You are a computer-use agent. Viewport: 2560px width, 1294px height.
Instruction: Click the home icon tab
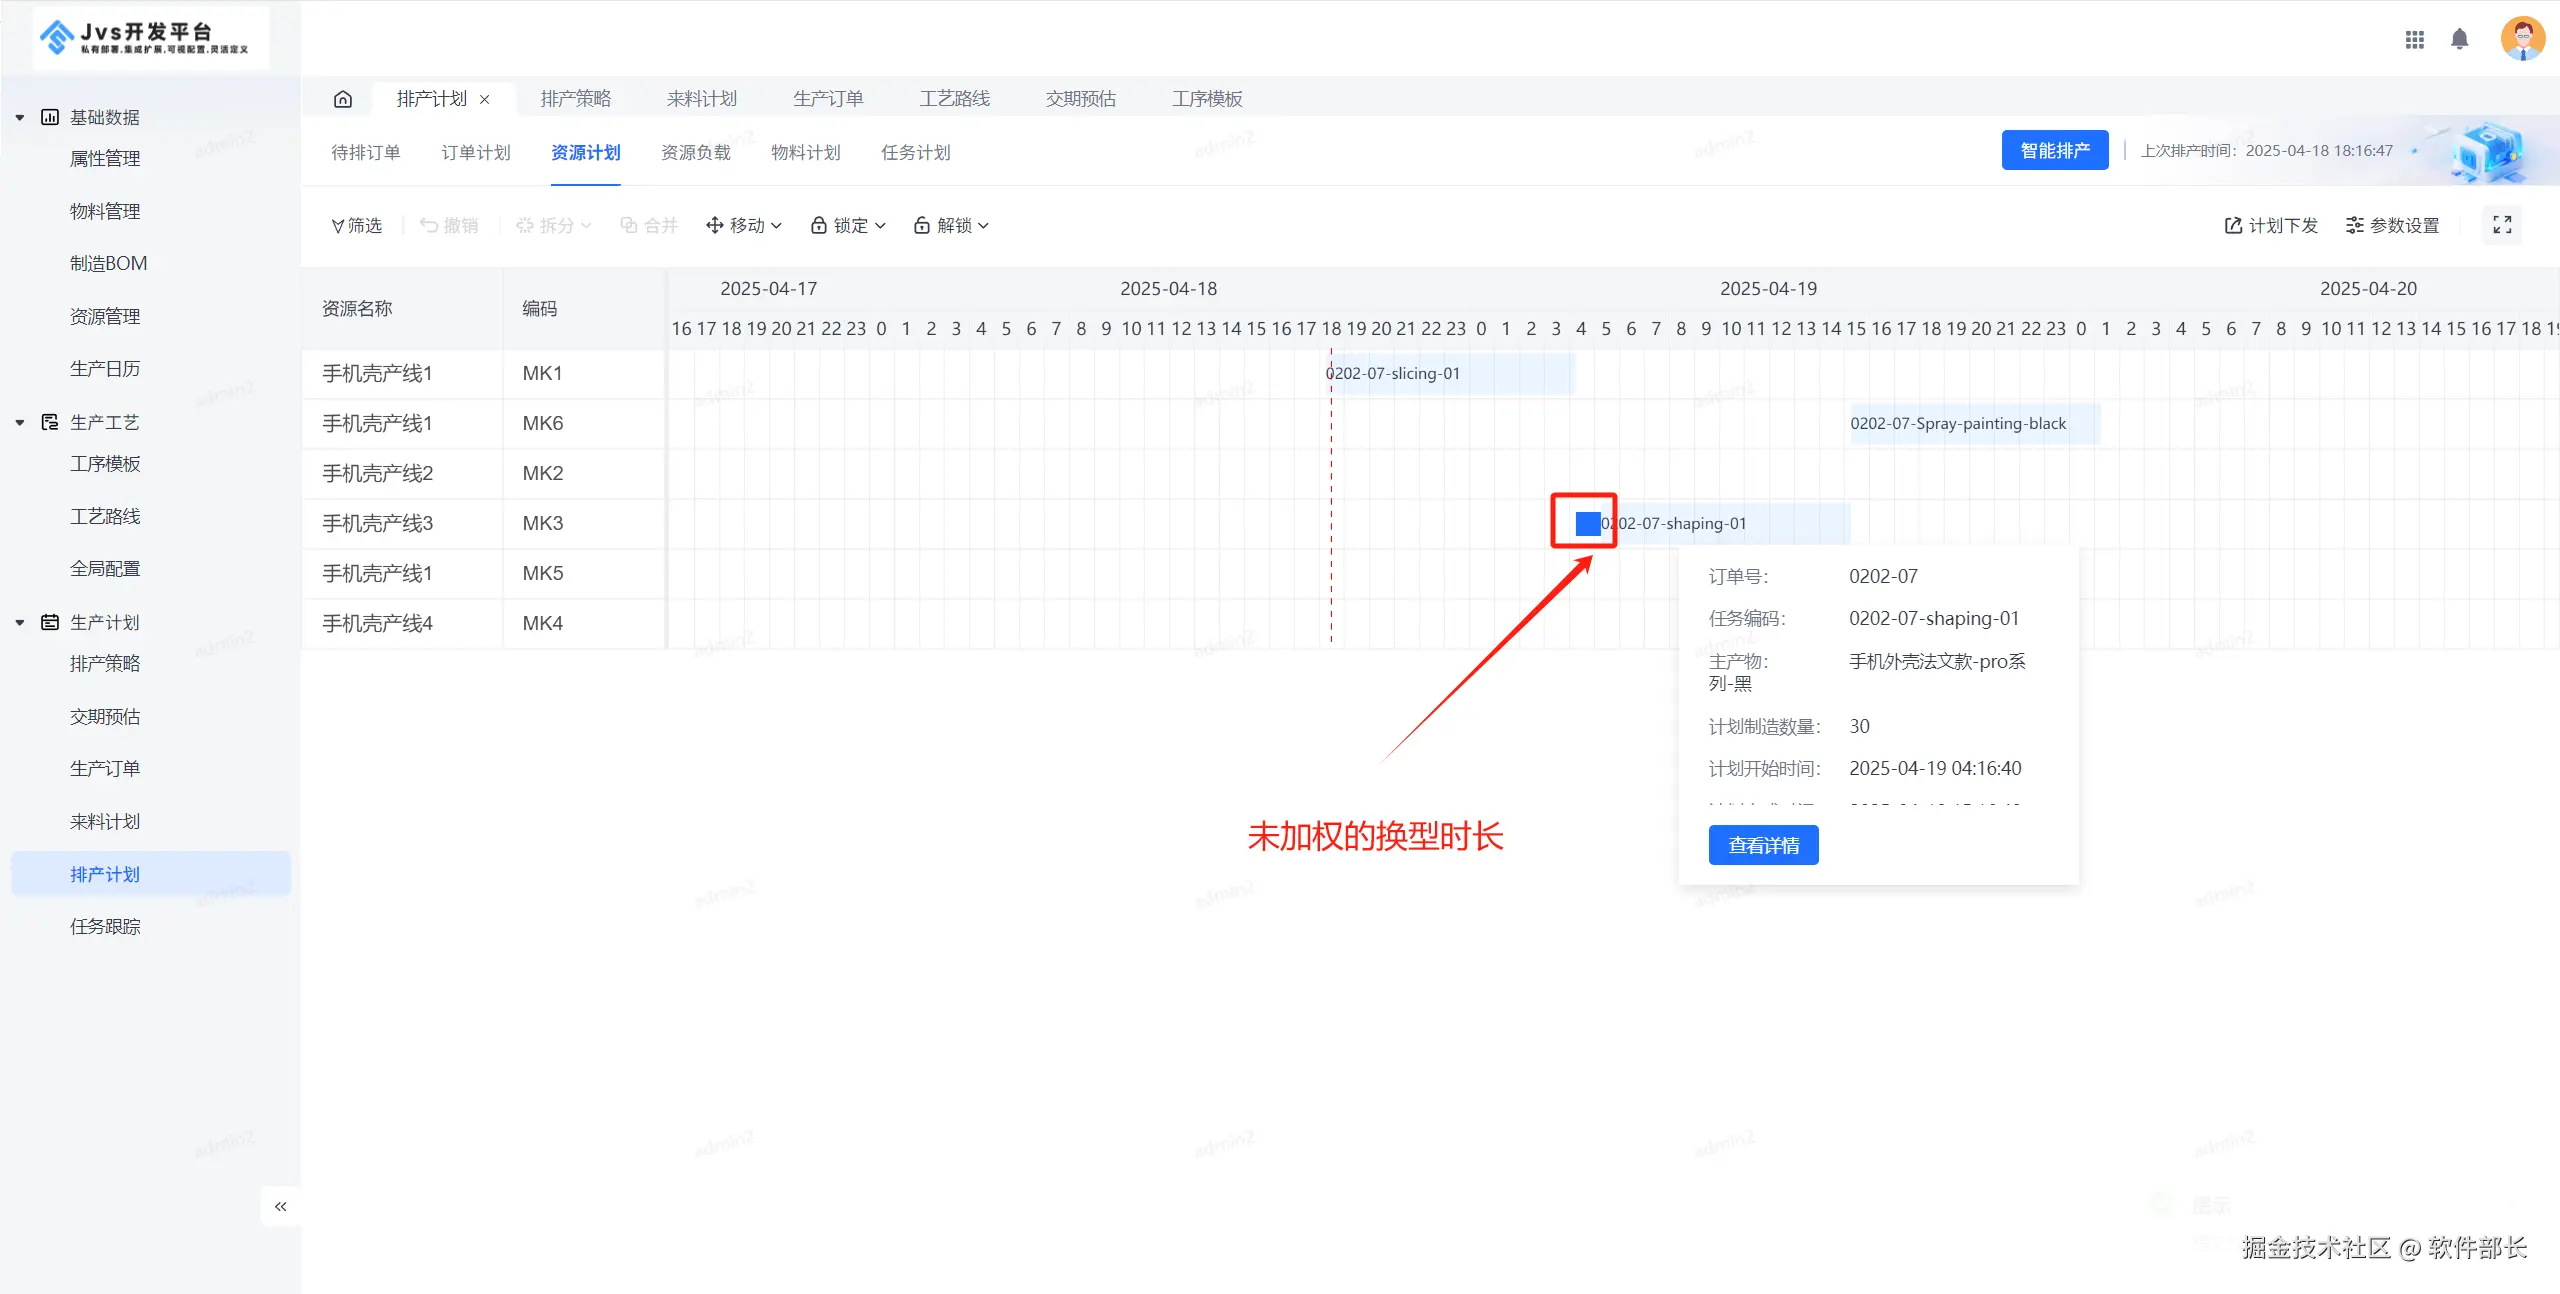point(343,99)
